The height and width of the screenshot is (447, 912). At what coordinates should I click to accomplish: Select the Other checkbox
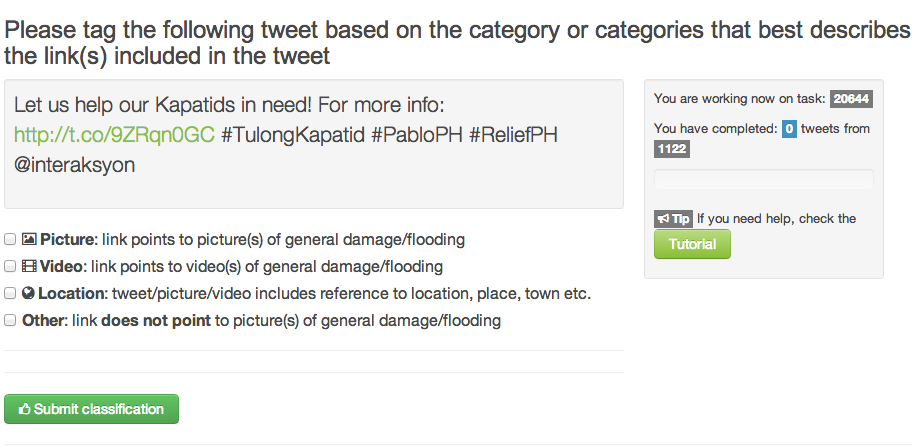click(x=10, y=321)
